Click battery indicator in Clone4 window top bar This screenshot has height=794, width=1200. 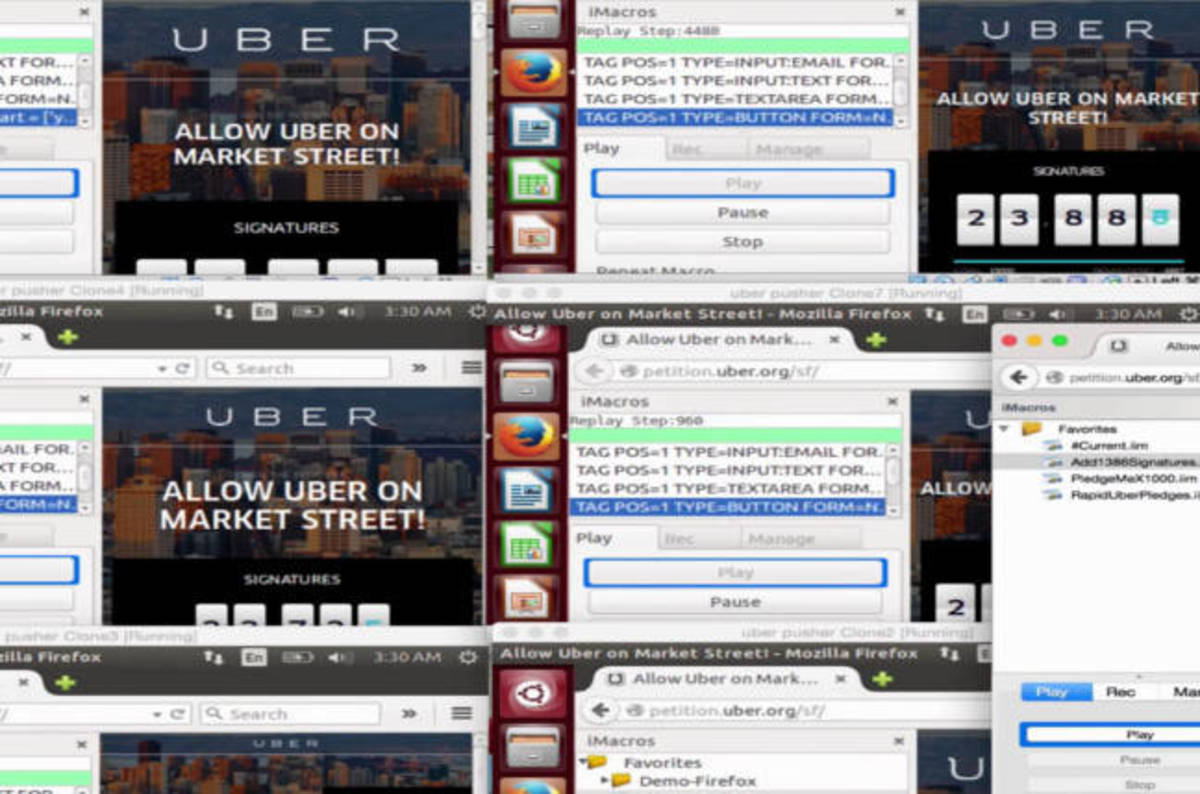point(306,312)
